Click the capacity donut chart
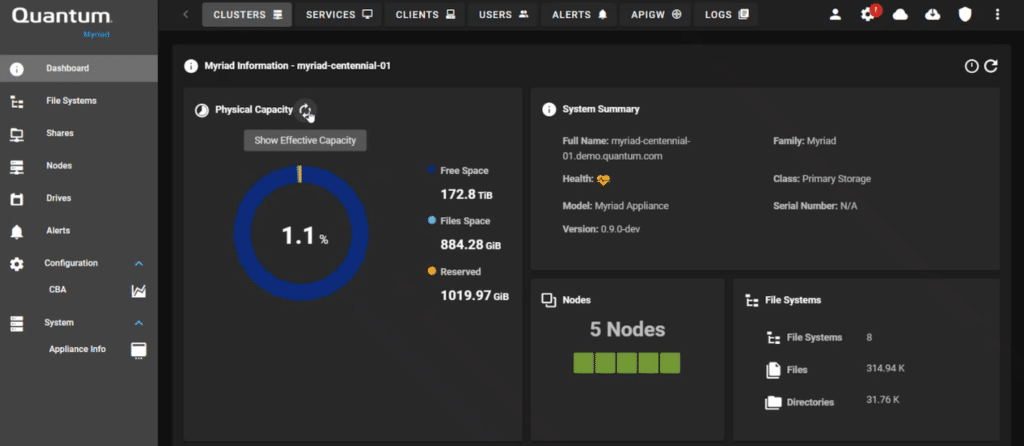Image resolution: width=1024 pixels, height=446 pixels. 302,234
